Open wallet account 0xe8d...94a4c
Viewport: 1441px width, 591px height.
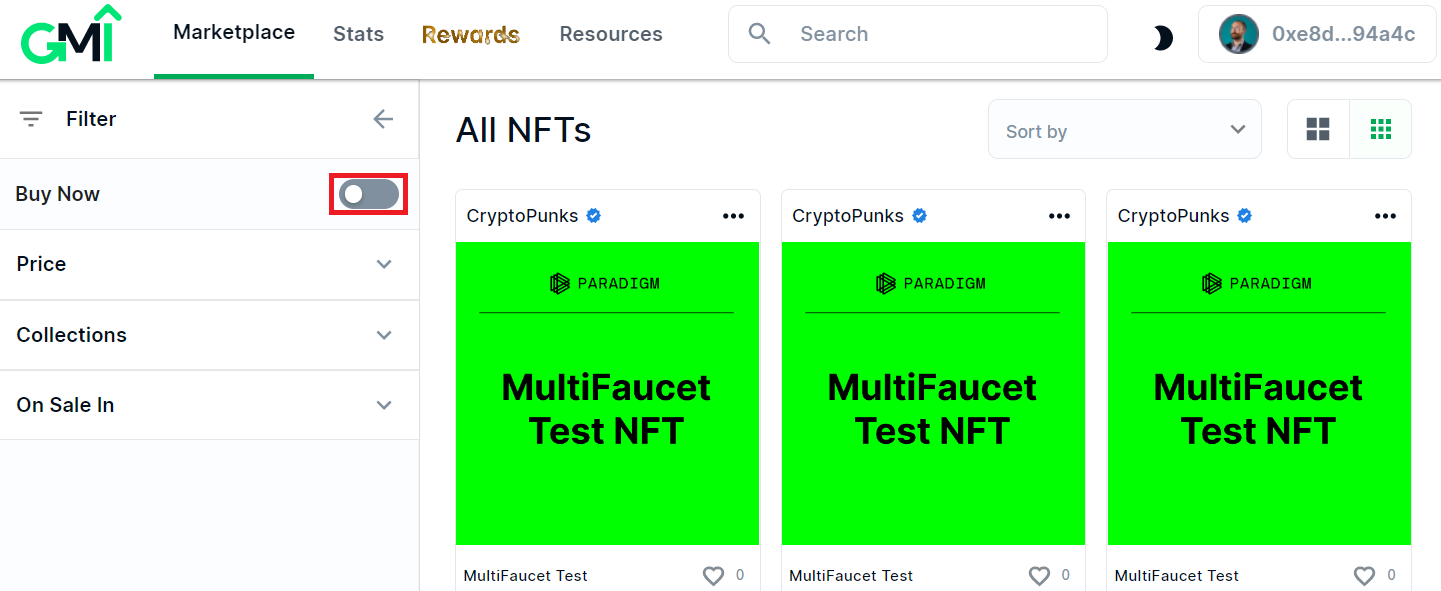click(1317, 34)
